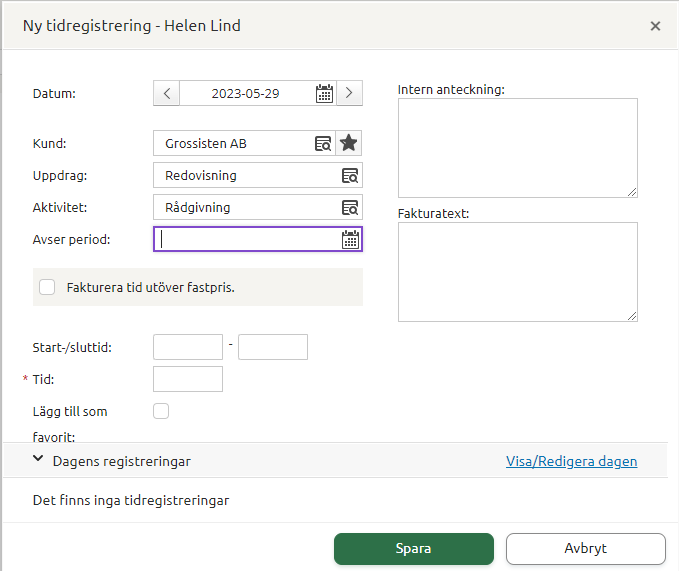
Task: Check the Lägg till som favorit box
Action: point(161,410)
